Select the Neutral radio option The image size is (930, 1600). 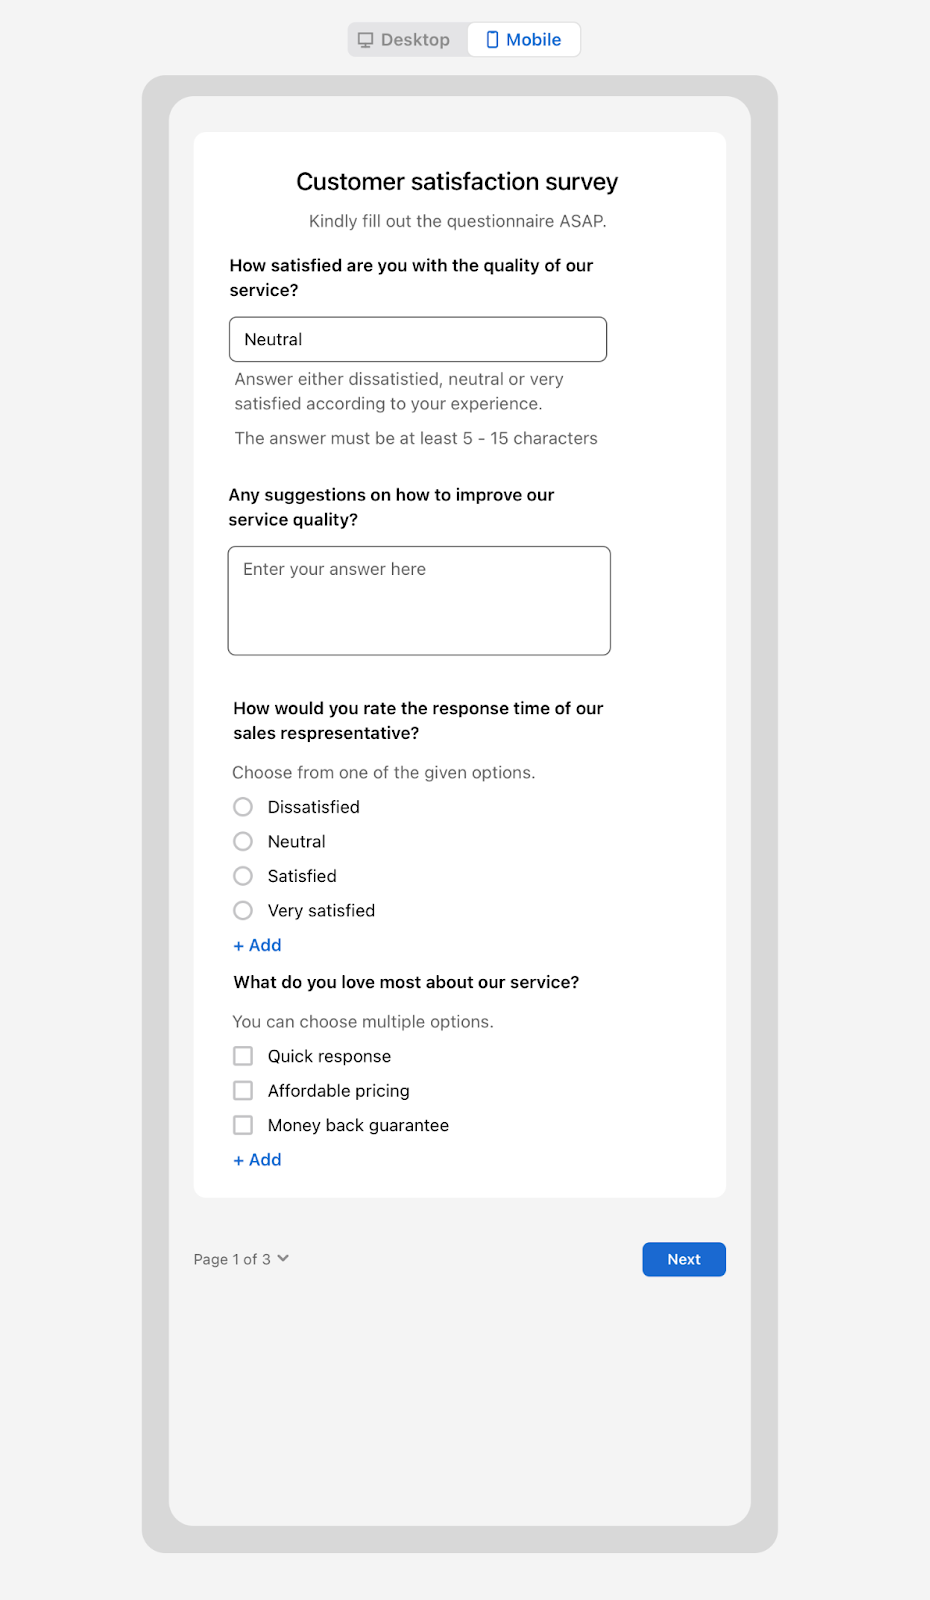pos(243,842)
